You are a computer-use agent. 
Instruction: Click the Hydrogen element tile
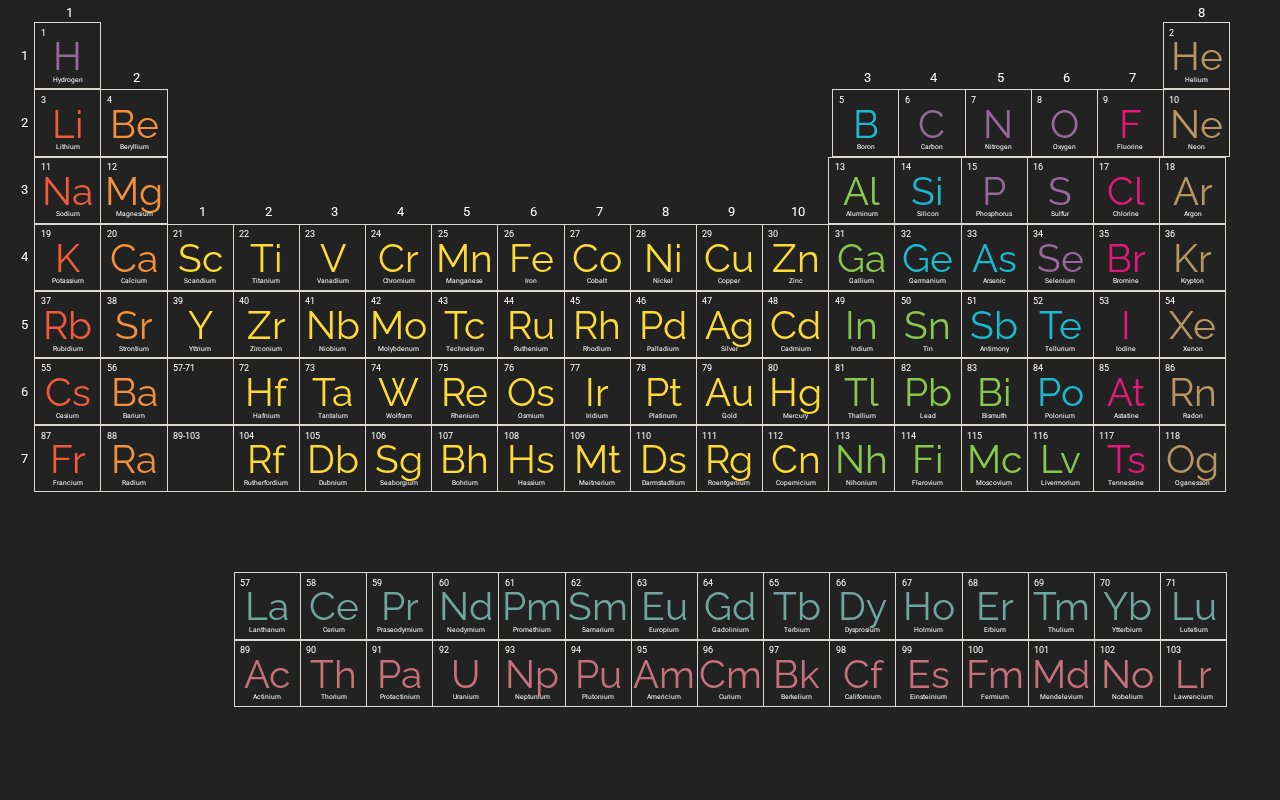click(x=67, y=56)
